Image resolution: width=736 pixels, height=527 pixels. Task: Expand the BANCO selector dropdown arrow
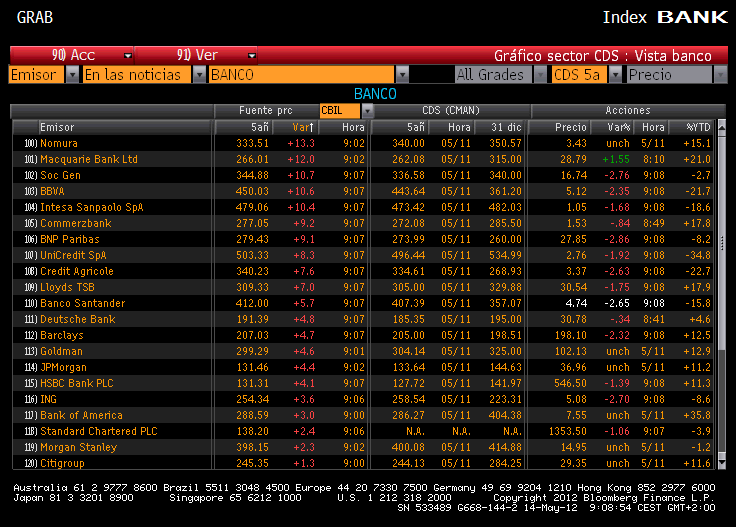pyautogui.click(x=402, y=75)
